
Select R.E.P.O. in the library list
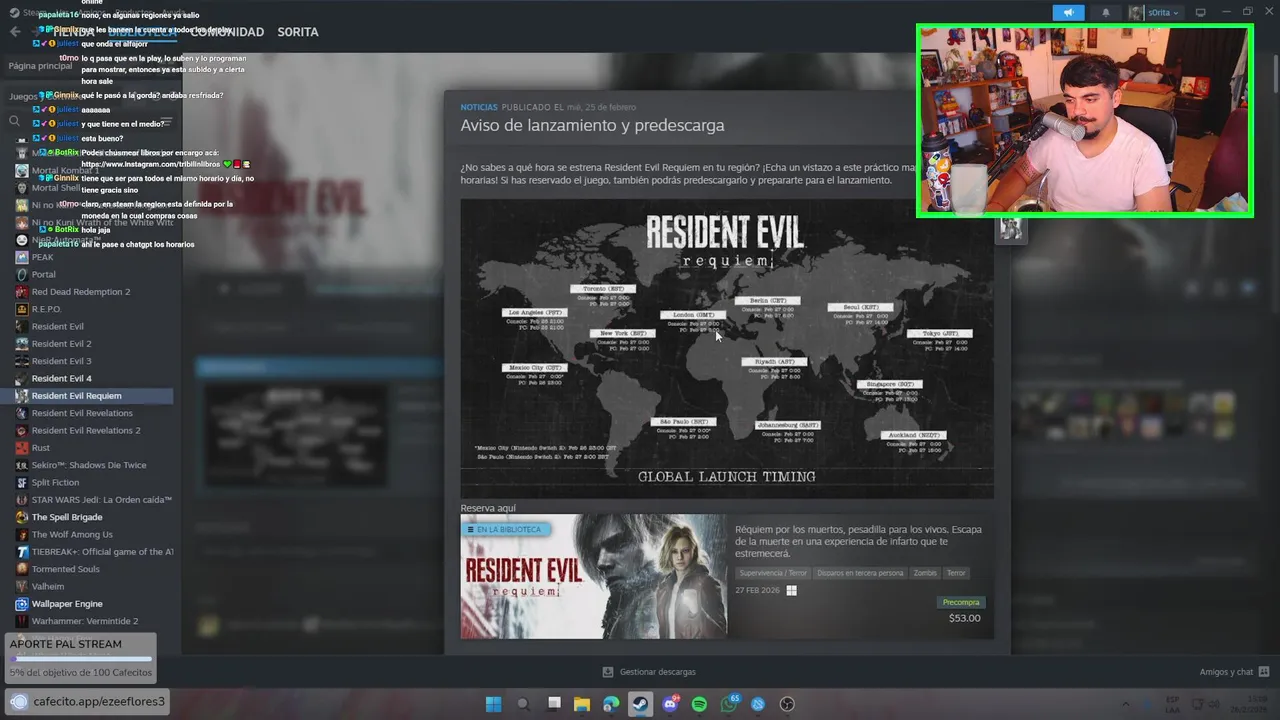(46, 309)
